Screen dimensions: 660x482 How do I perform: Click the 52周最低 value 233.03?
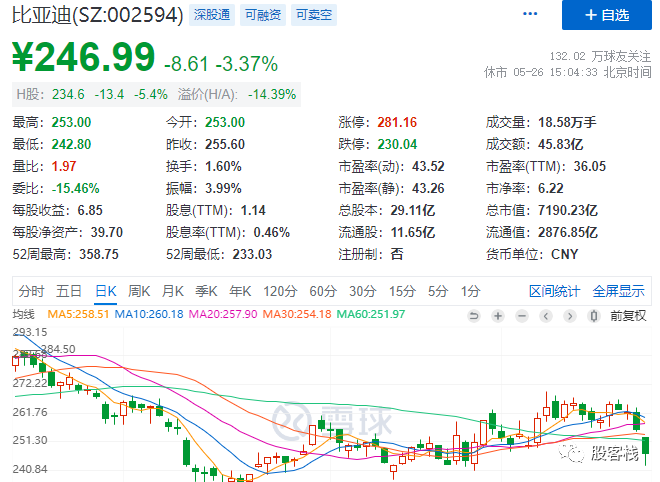(x=252, y=254)
